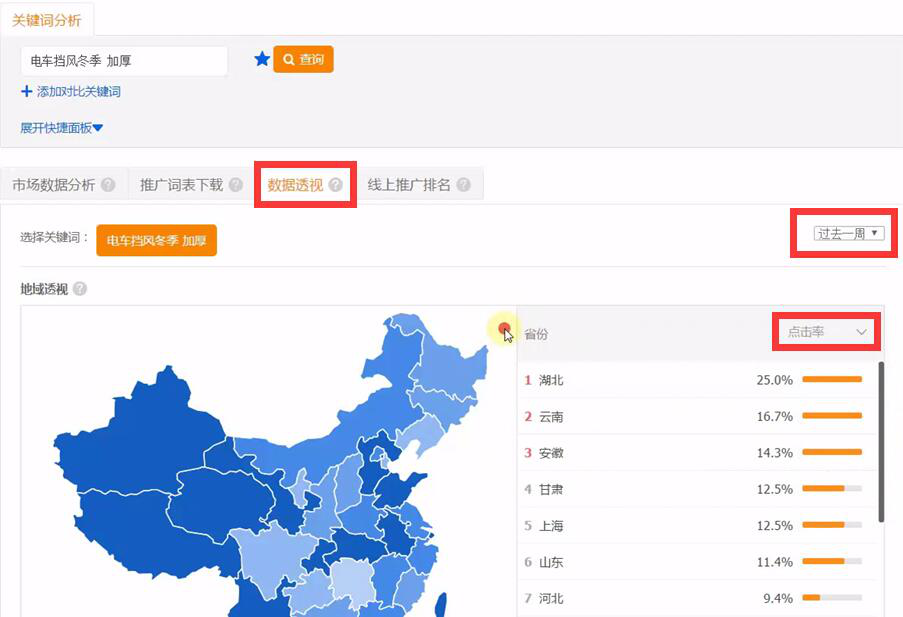
Task: Click the province list vertical scrollbar
Action: (880, 440)
